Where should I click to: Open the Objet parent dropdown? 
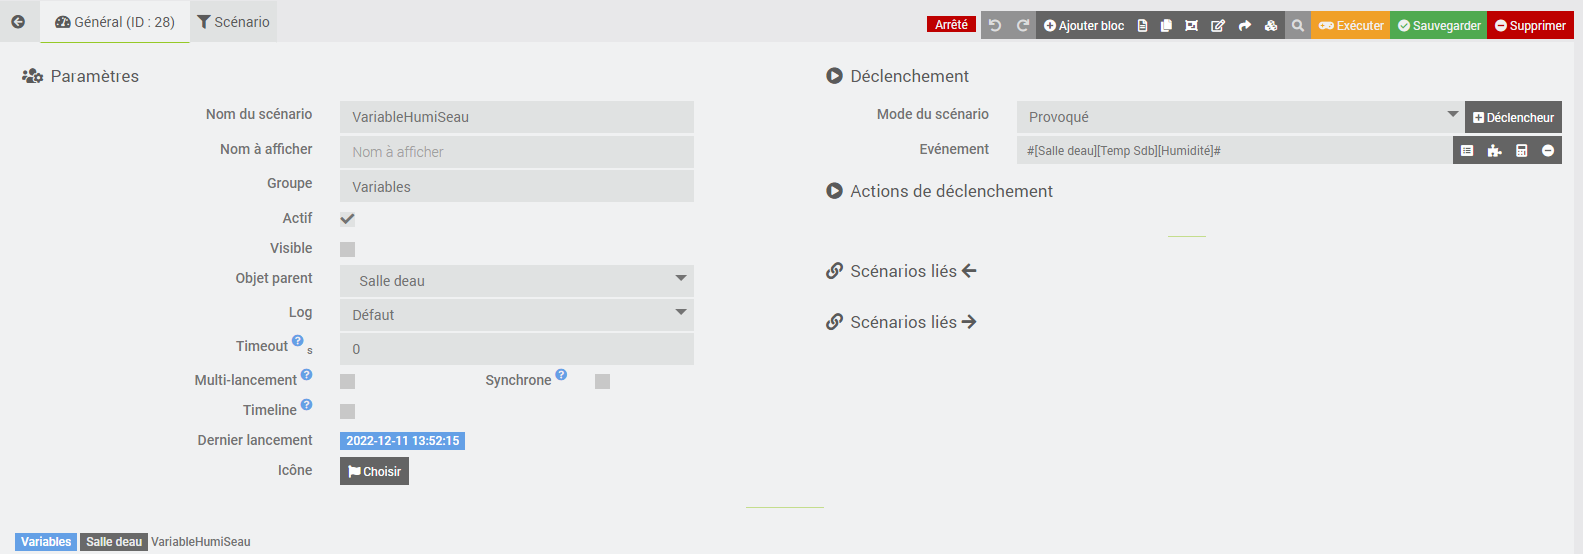(x=516, y=281)
